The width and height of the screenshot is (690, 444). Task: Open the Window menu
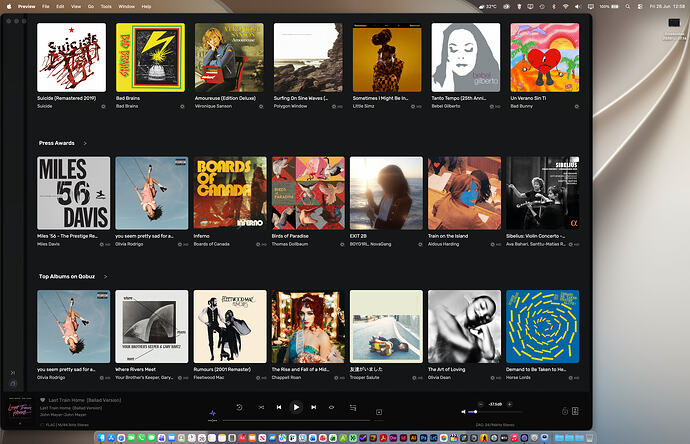pyautogui.click(x=127, y=7)
